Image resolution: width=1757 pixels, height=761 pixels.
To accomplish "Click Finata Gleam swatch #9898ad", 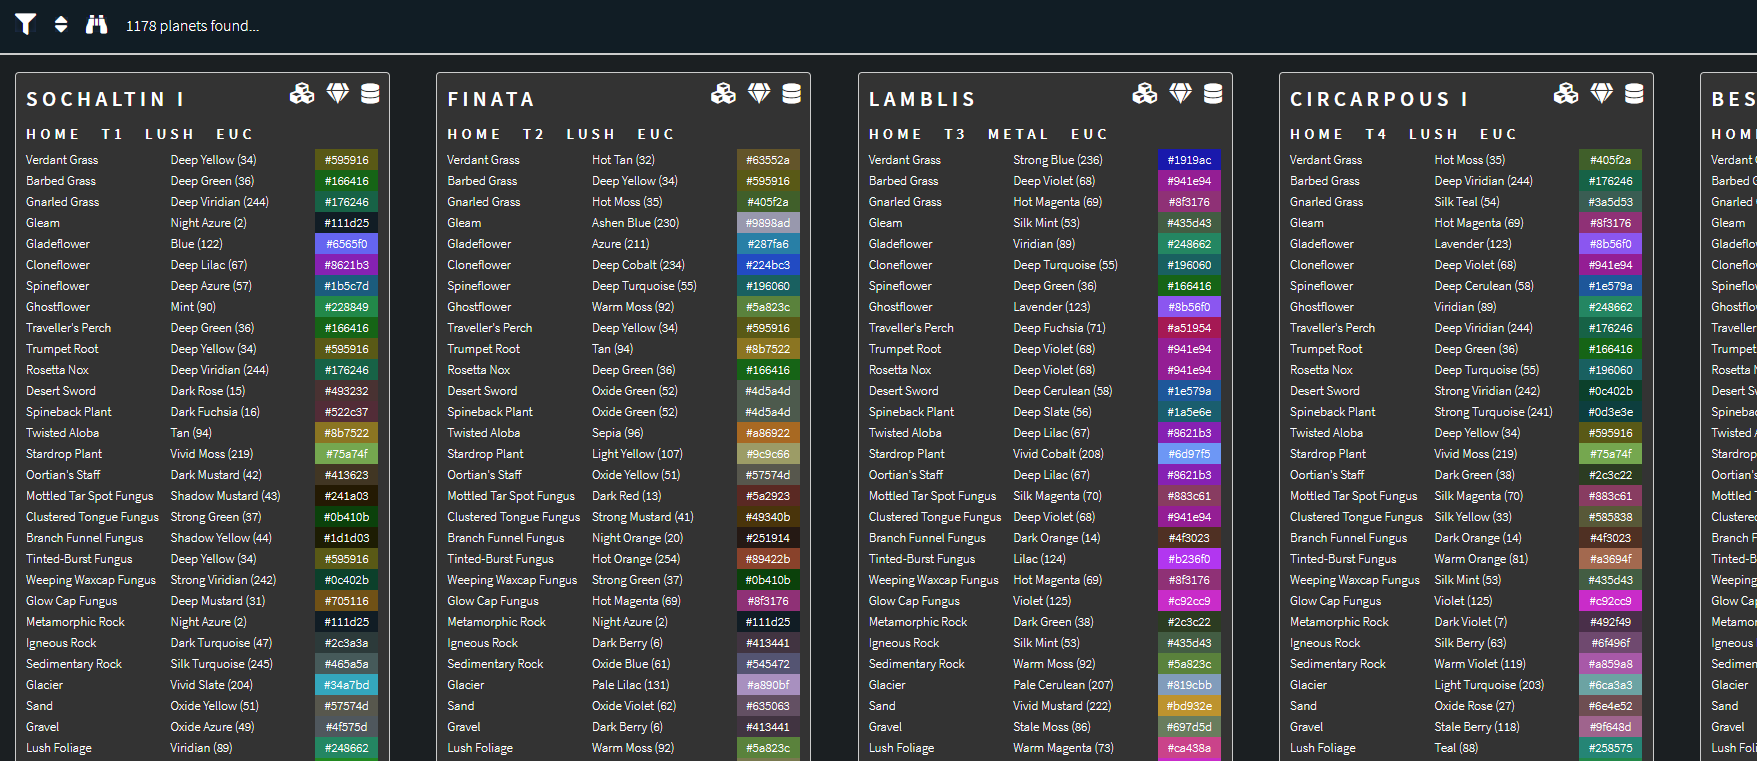I will point(768,223).
